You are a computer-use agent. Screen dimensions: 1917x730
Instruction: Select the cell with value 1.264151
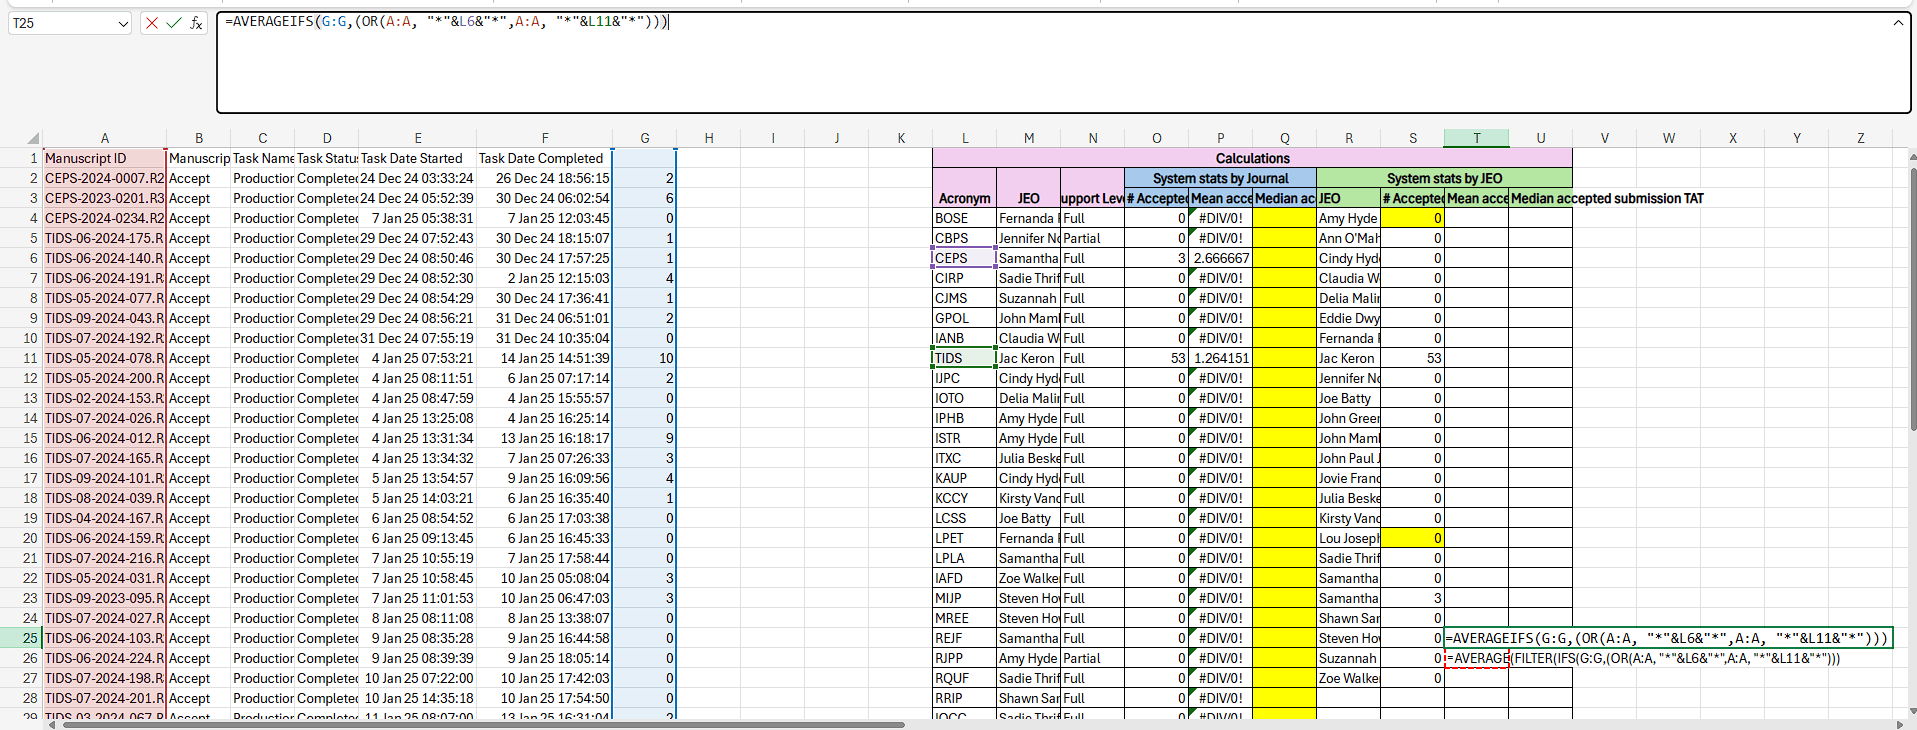(x=1220, y=358)
